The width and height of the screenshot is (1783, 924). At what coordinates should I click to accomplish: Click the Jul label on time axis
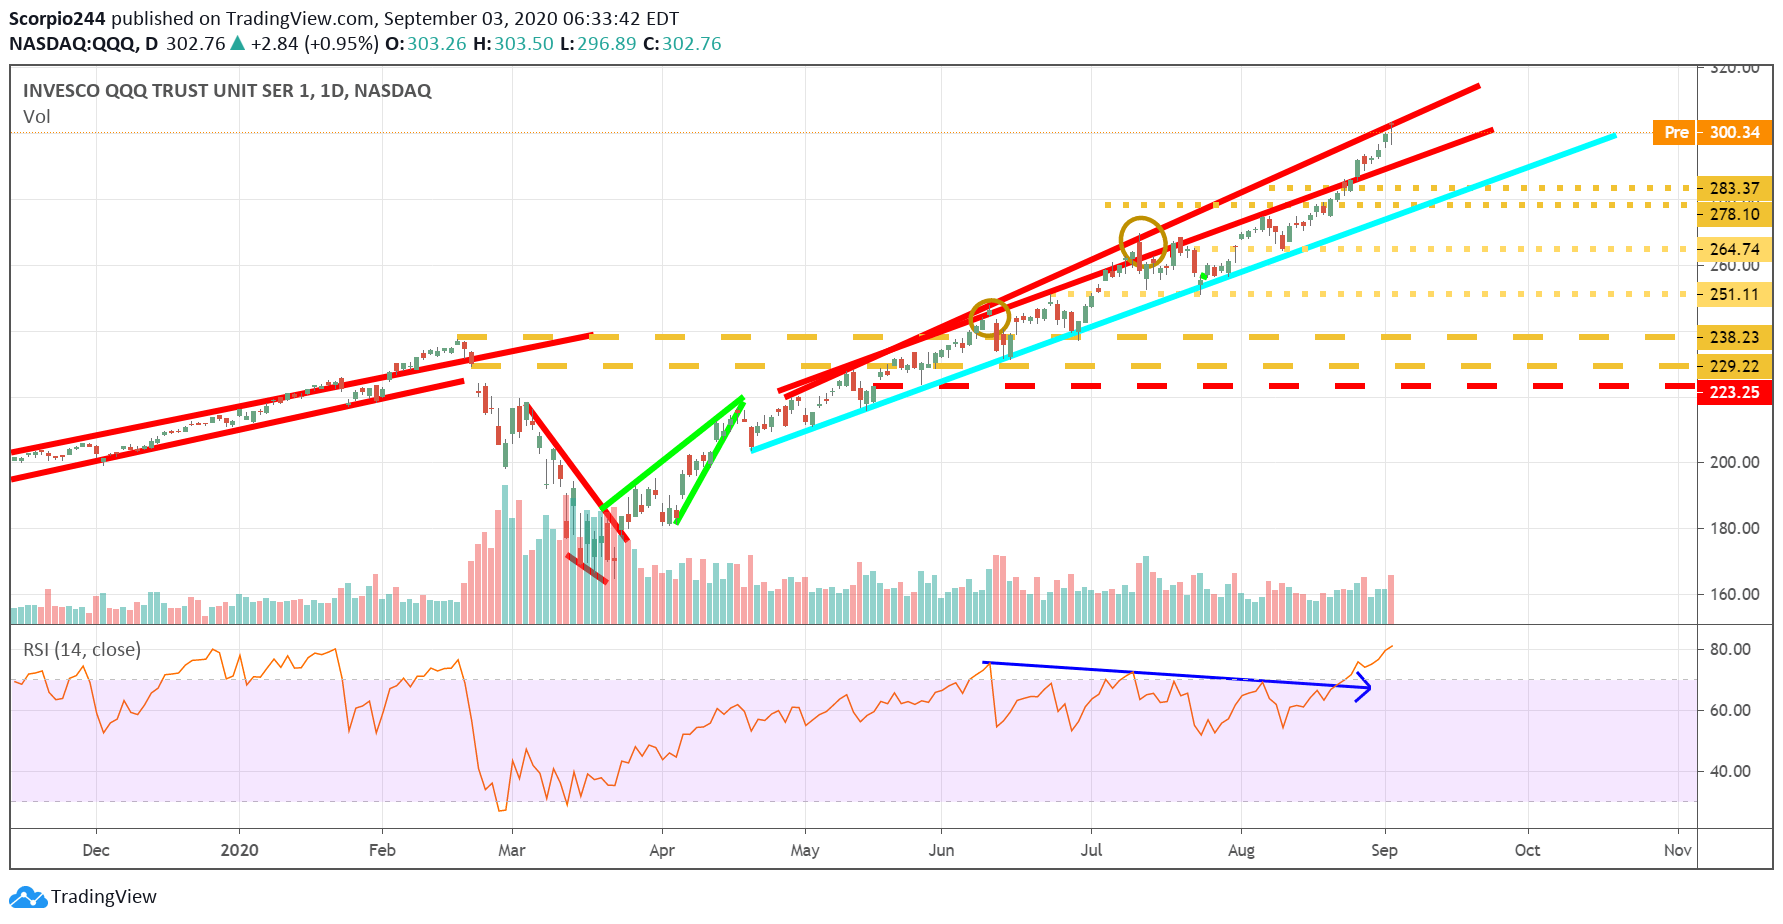pos(1091,850)
